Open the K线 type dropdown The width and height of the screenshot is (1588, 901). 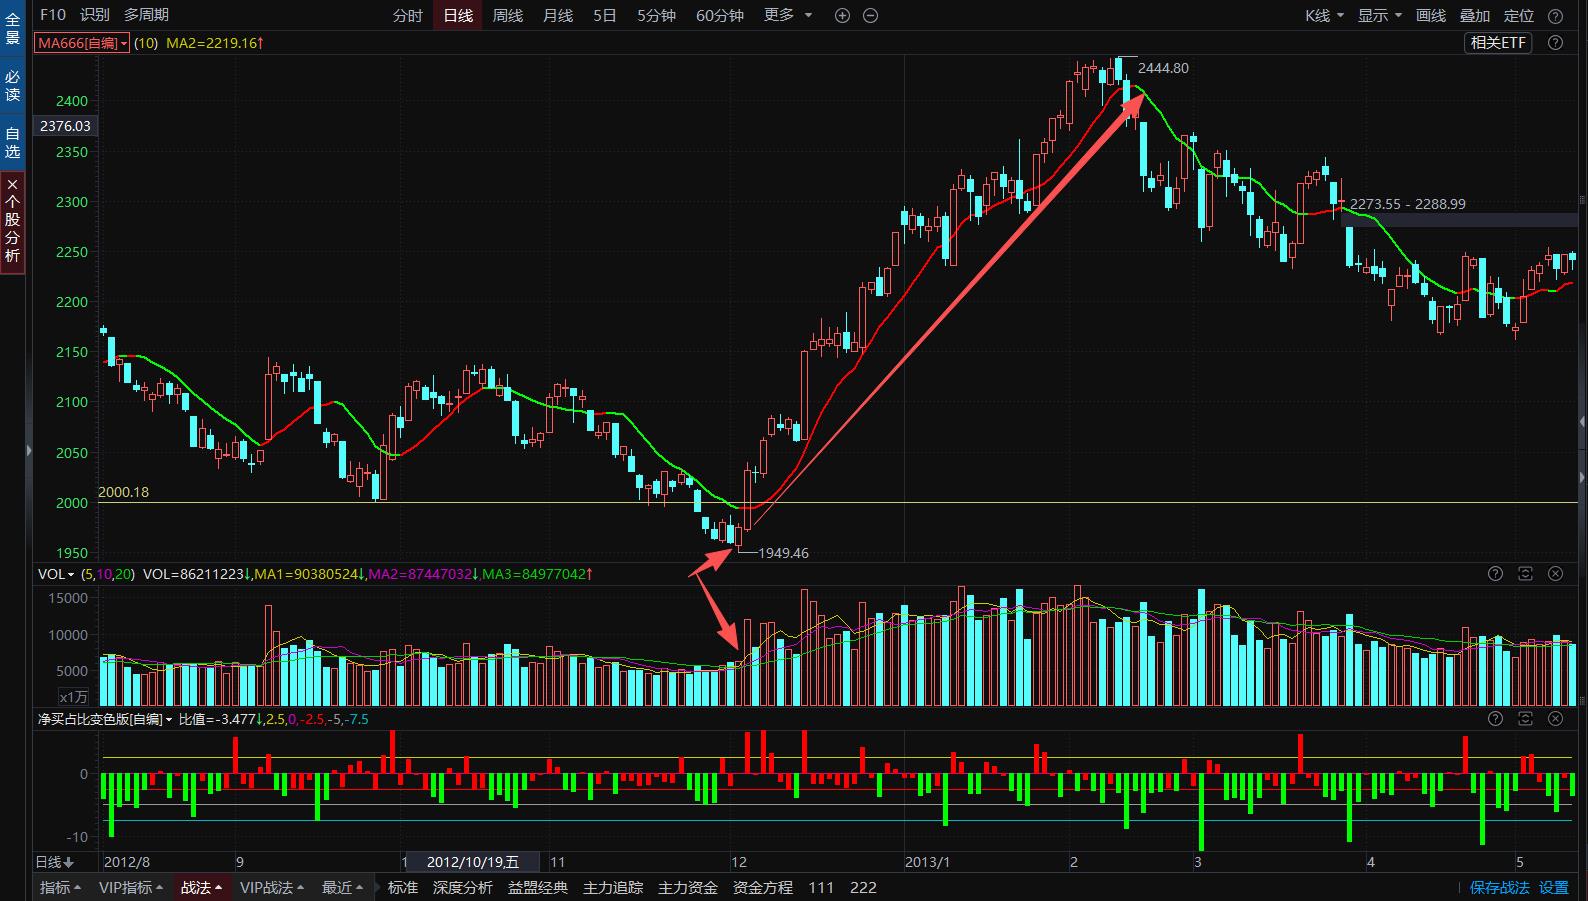coord(1324,16)
